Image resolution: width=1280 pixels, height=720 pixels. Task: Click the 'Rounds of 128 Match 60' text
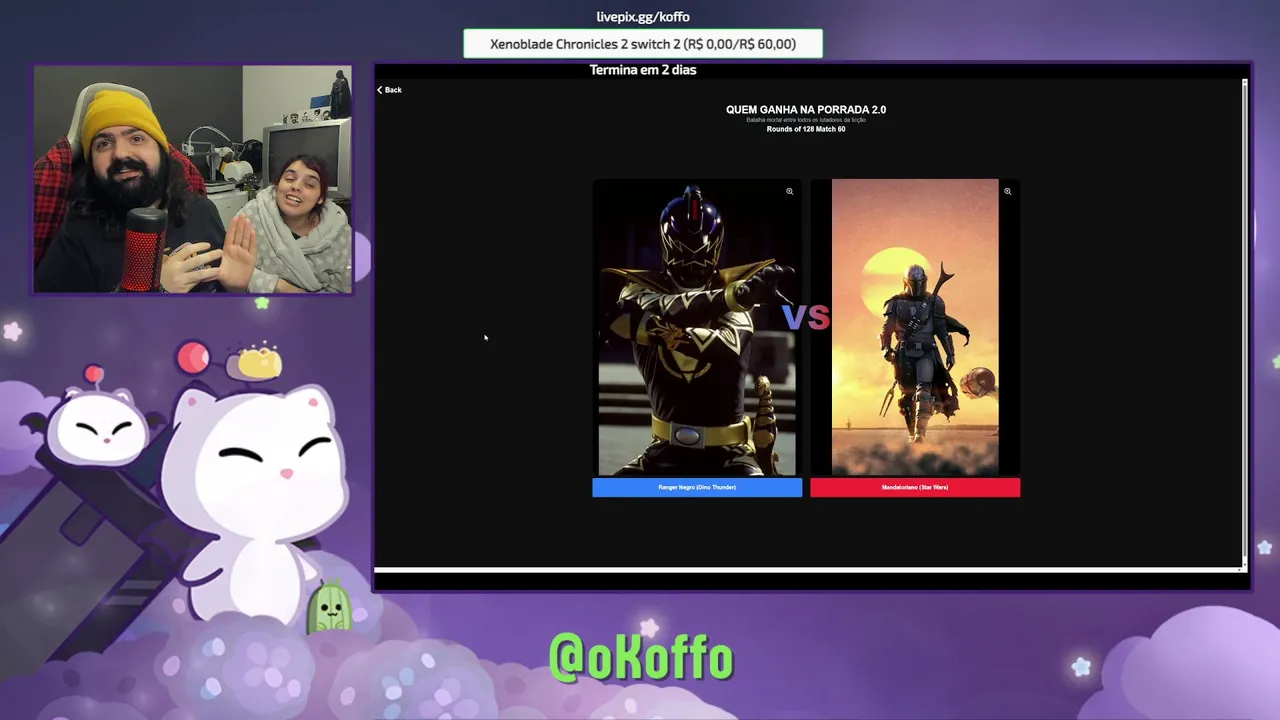pyautogui.click(x=806, y=129)
